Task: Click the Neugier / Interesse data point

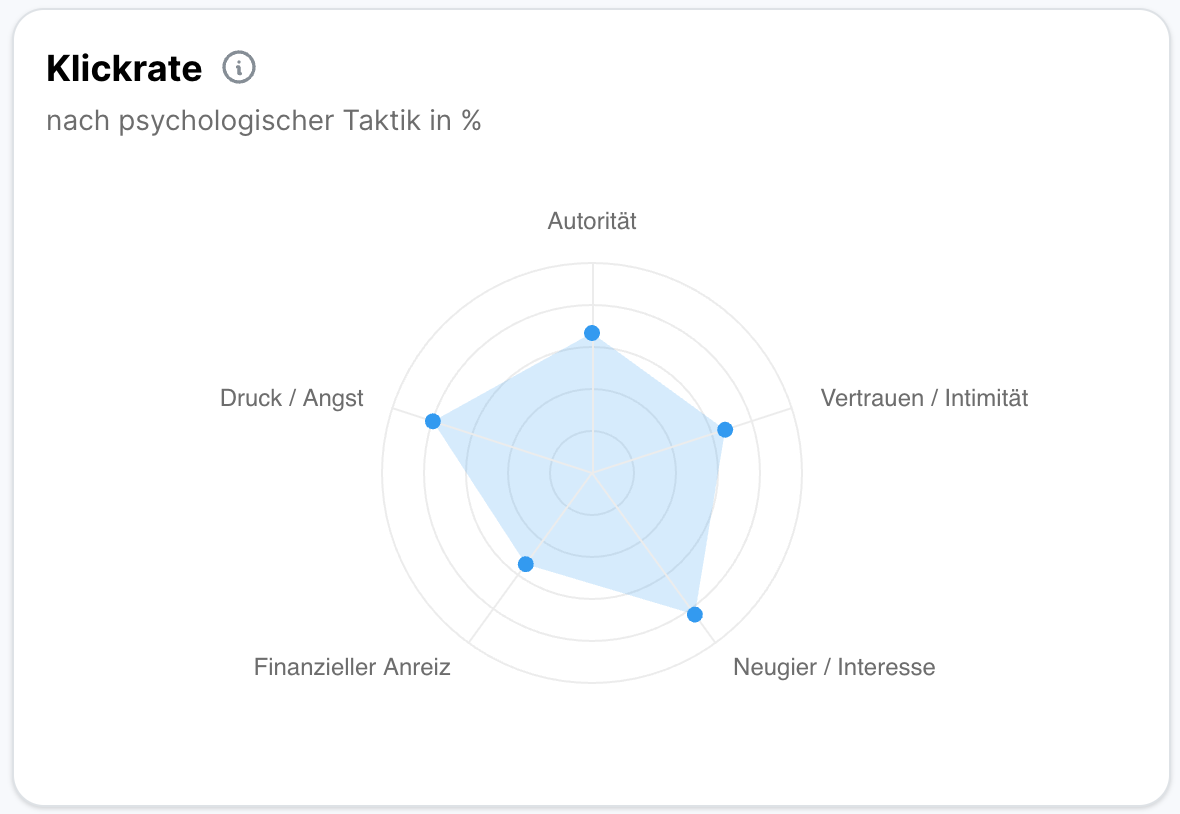Action: pyautogui.click(x=695, y=614)
